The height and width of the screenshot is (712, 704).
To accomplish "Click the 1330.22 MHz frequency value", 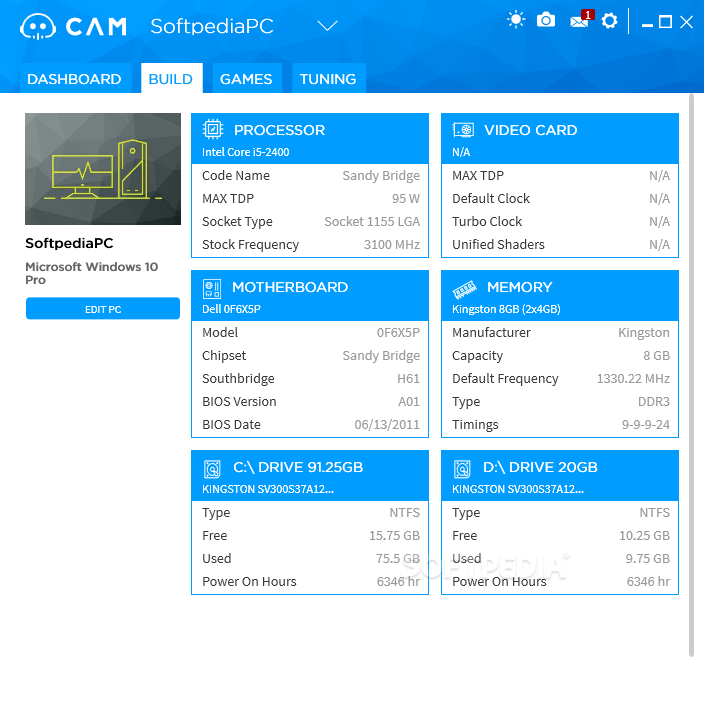I will click(633, 379).
